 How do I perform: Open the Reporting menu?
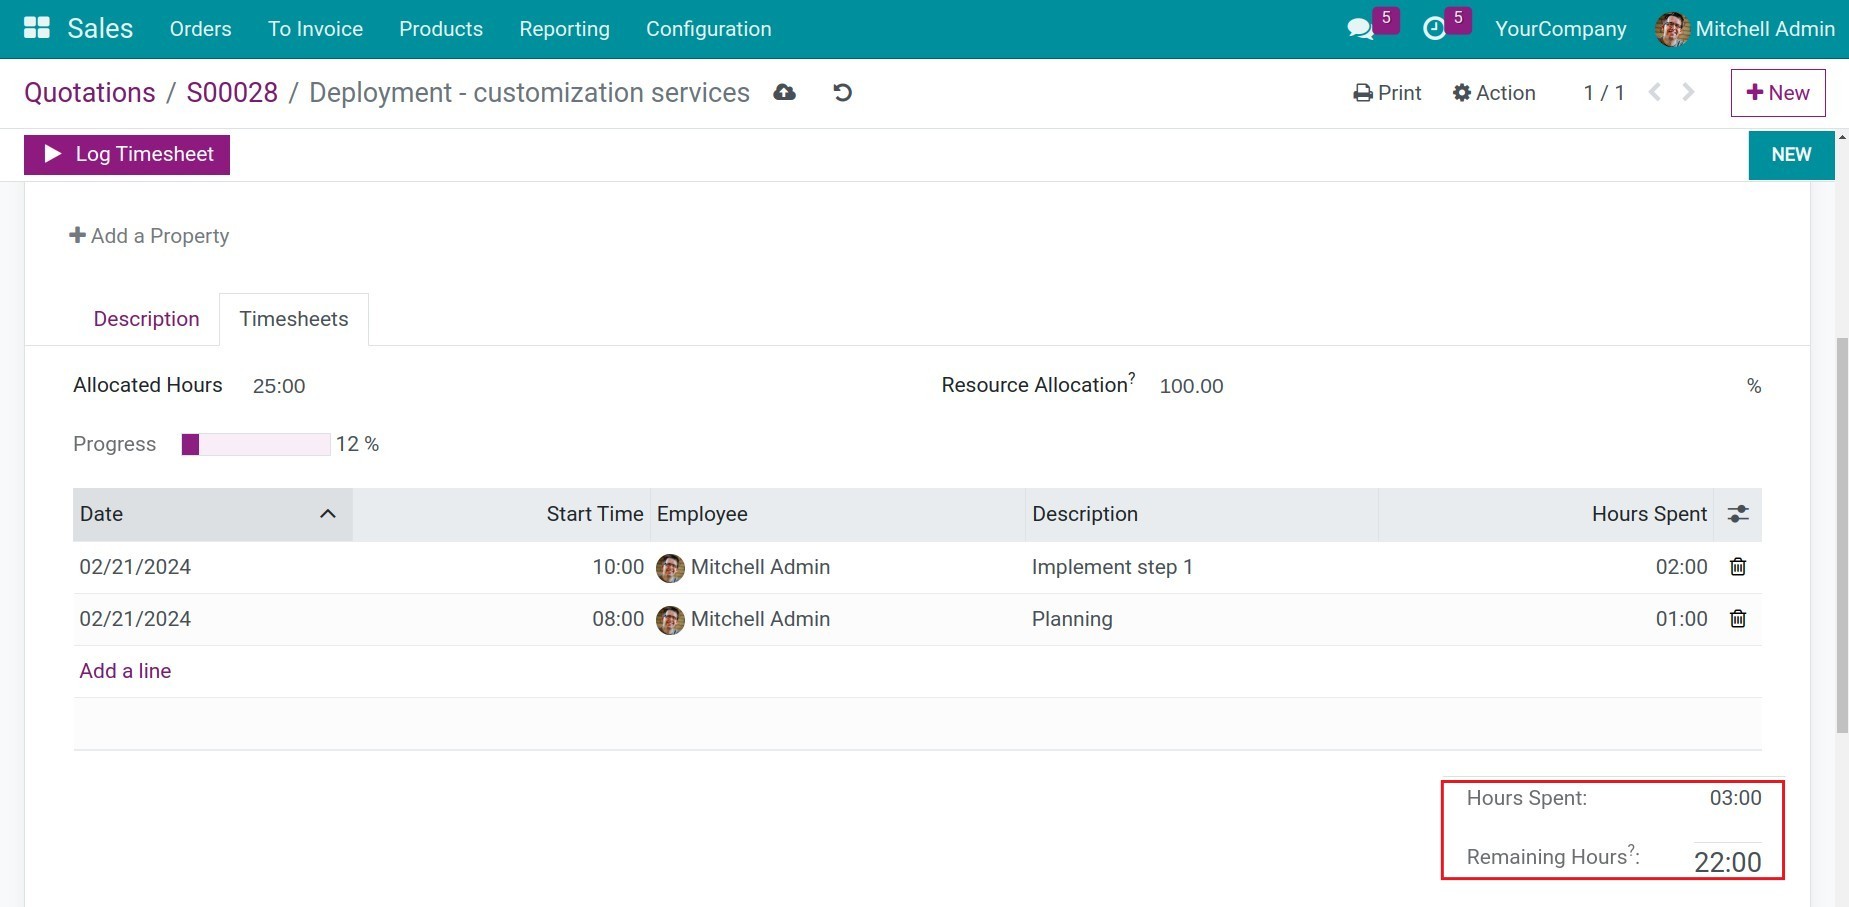pos(564,29)
